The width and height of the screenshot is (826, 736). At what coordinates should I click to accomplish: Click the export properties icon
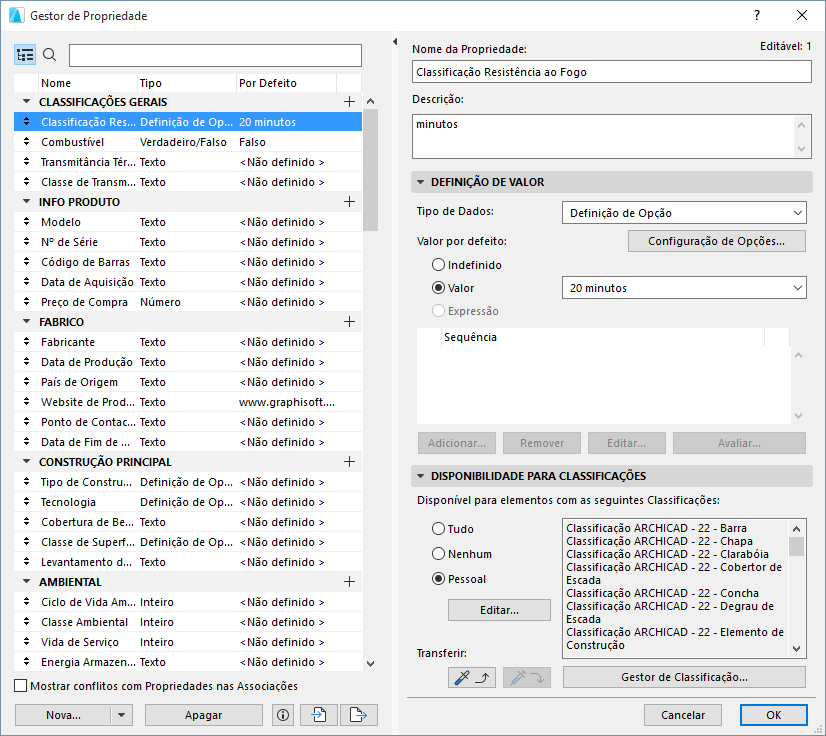tap(358, 715)
